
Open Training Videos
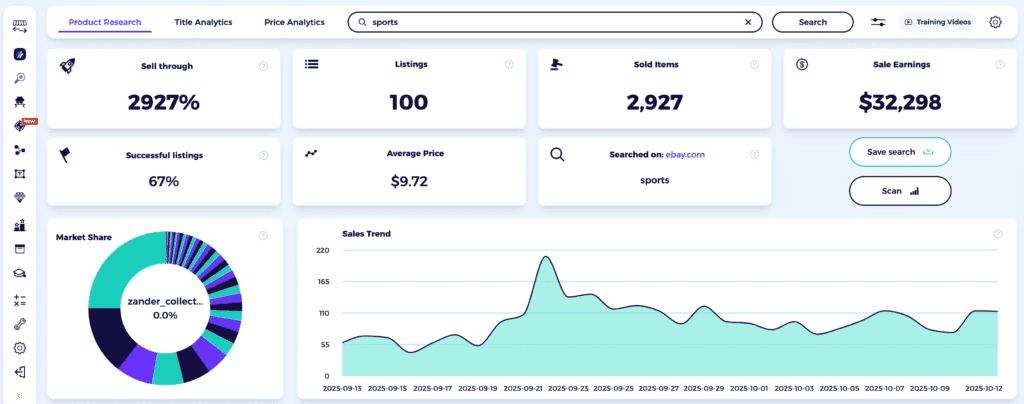point(938,22)
